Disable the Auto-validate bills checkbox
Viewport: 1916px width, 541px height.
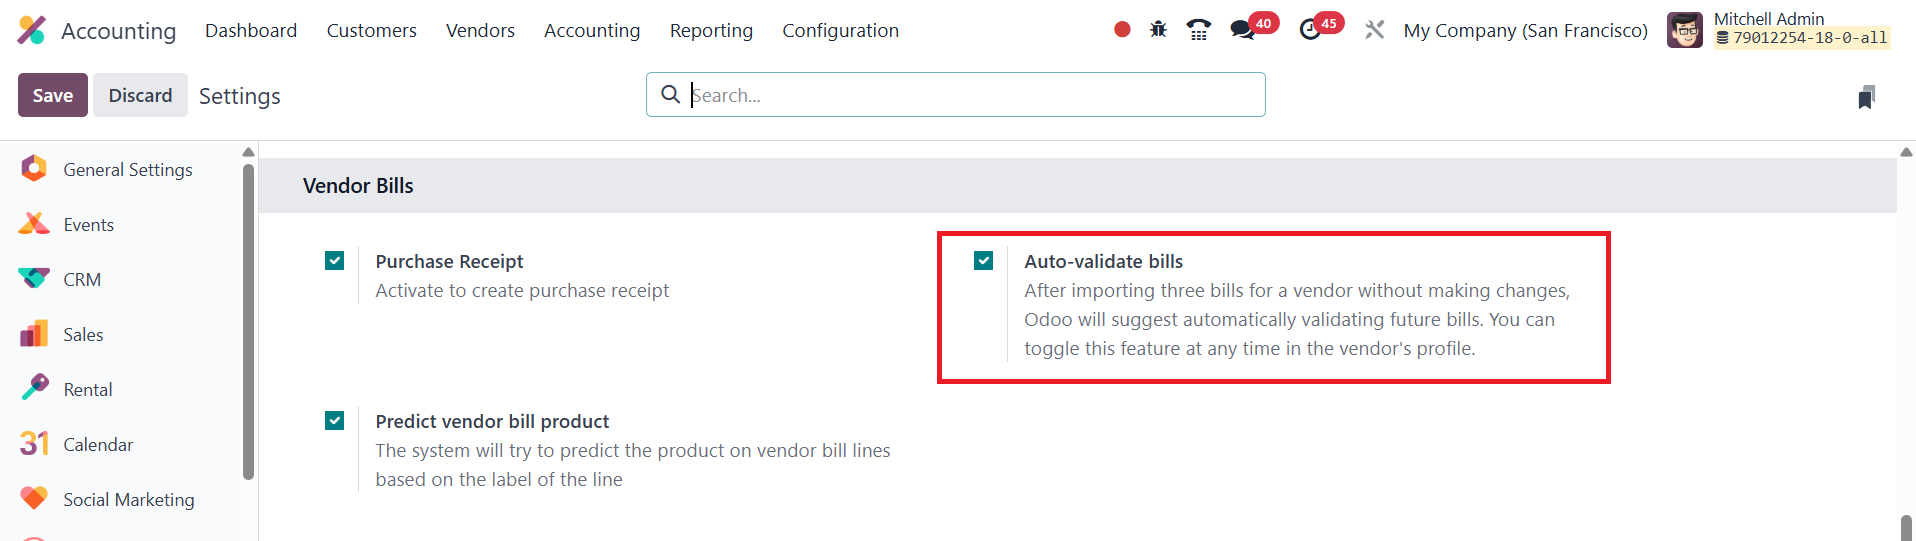[984, 261]
